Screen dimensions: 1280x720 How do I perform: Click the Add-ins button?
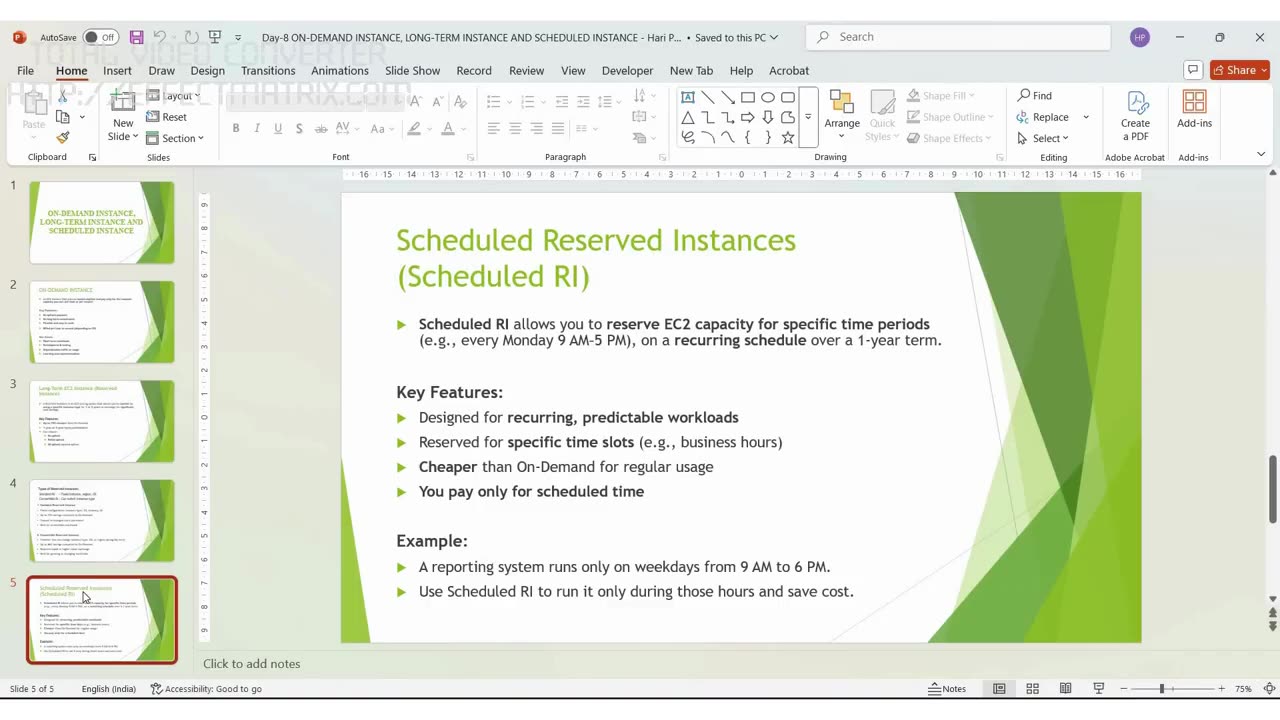[1194, 110]
